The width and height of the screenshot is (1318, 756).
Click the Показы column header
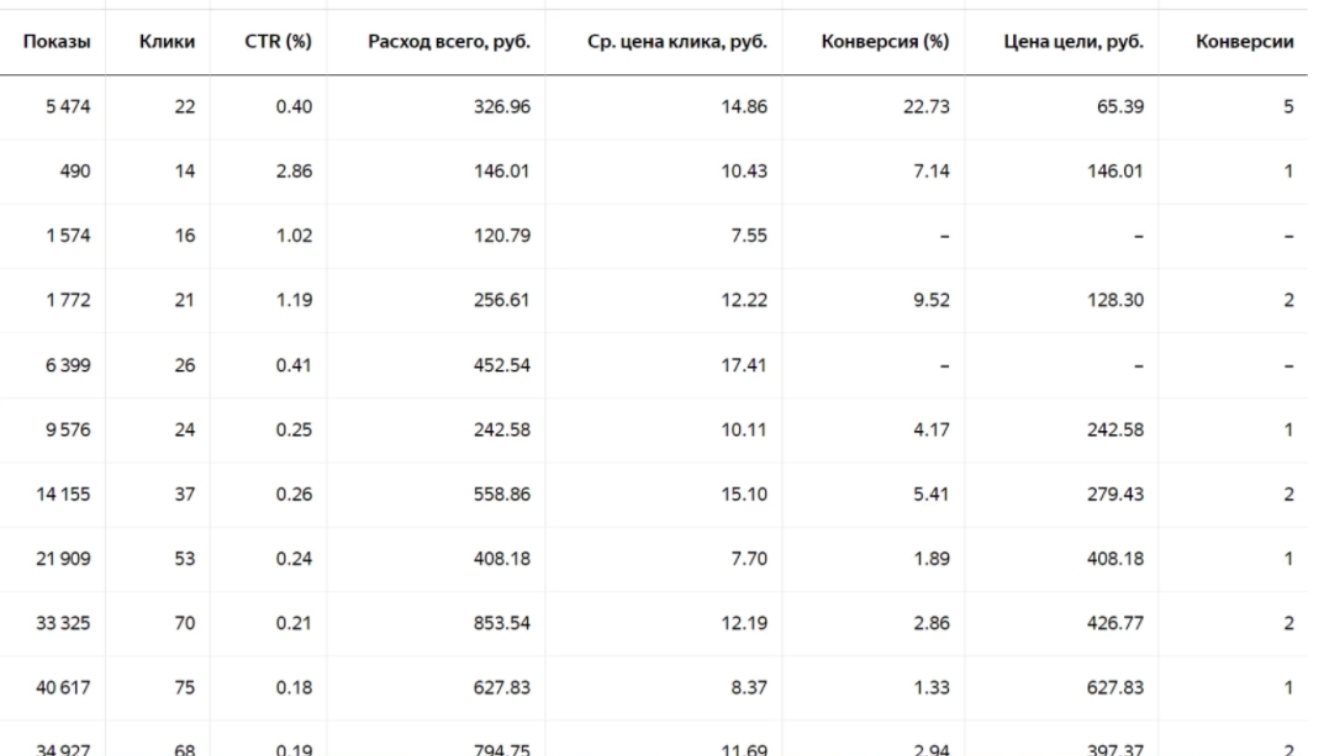pyautogui.click(x=58, y=44)
